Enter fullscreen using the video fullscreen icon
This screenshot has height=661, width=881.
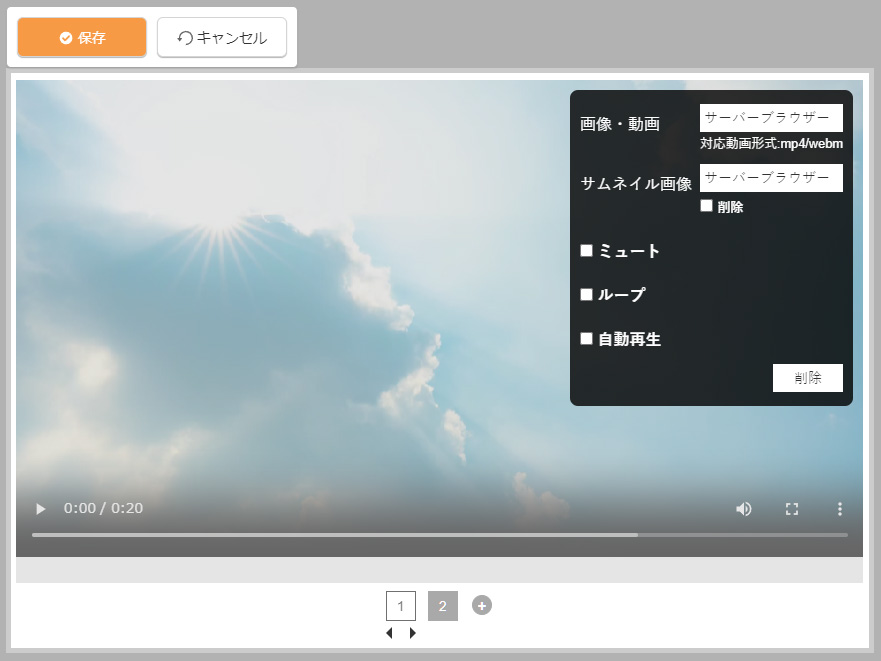pos(792,509)
